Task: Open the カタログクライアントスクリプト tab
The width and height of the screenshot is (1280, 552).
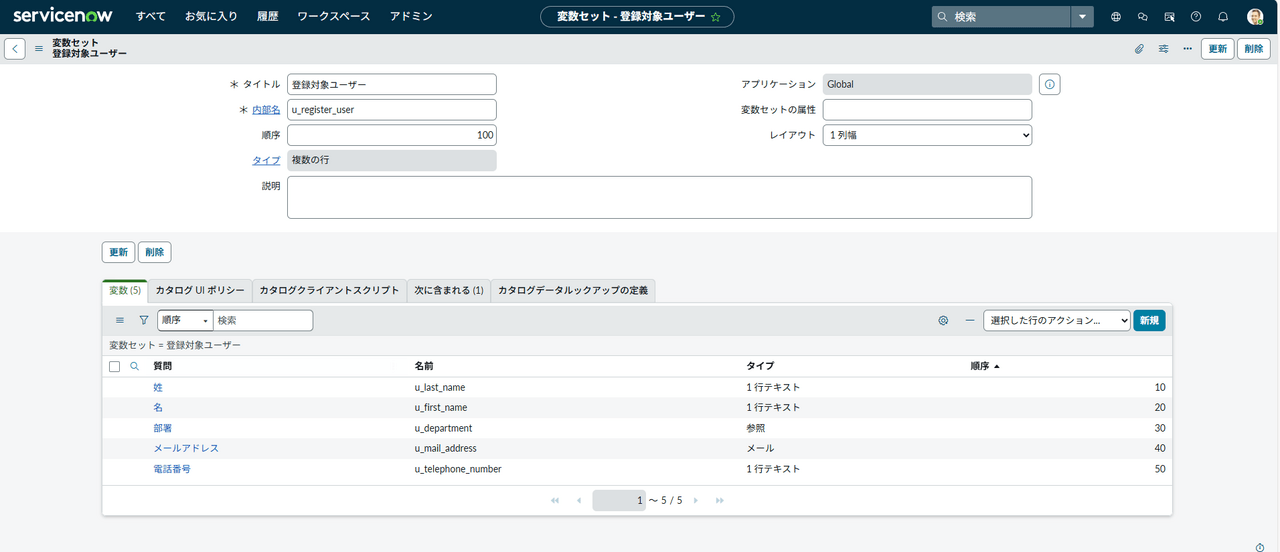Action: [329, 290]
